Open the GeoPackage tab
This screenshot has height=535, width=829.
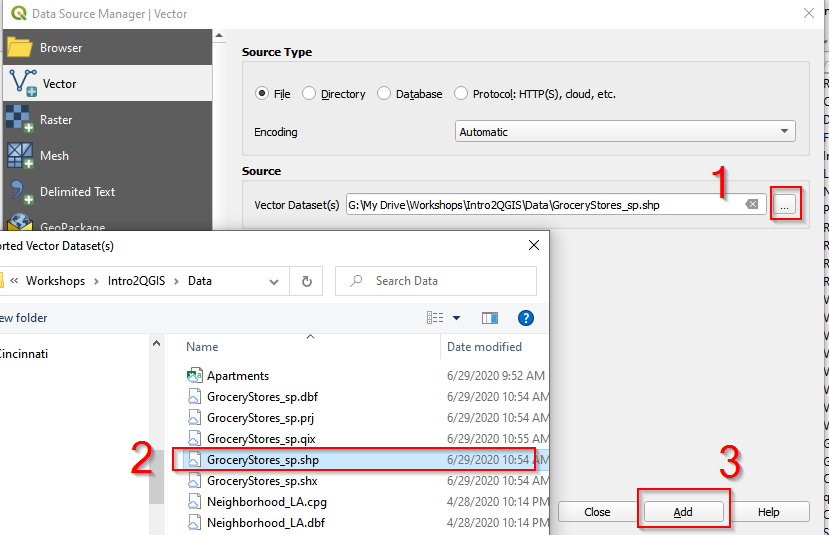click(x=107, y=222)
